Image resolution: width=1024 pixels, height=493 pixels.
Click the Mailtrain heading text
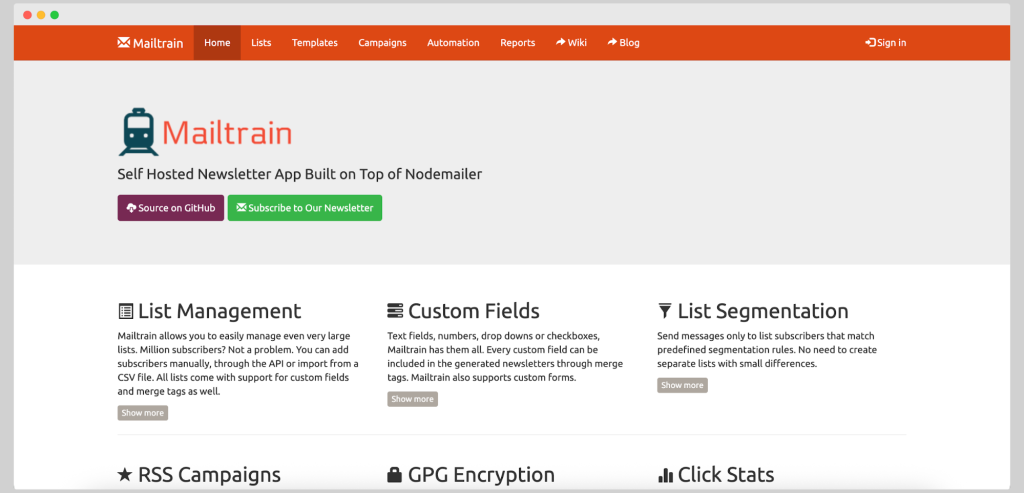[227, 133]
